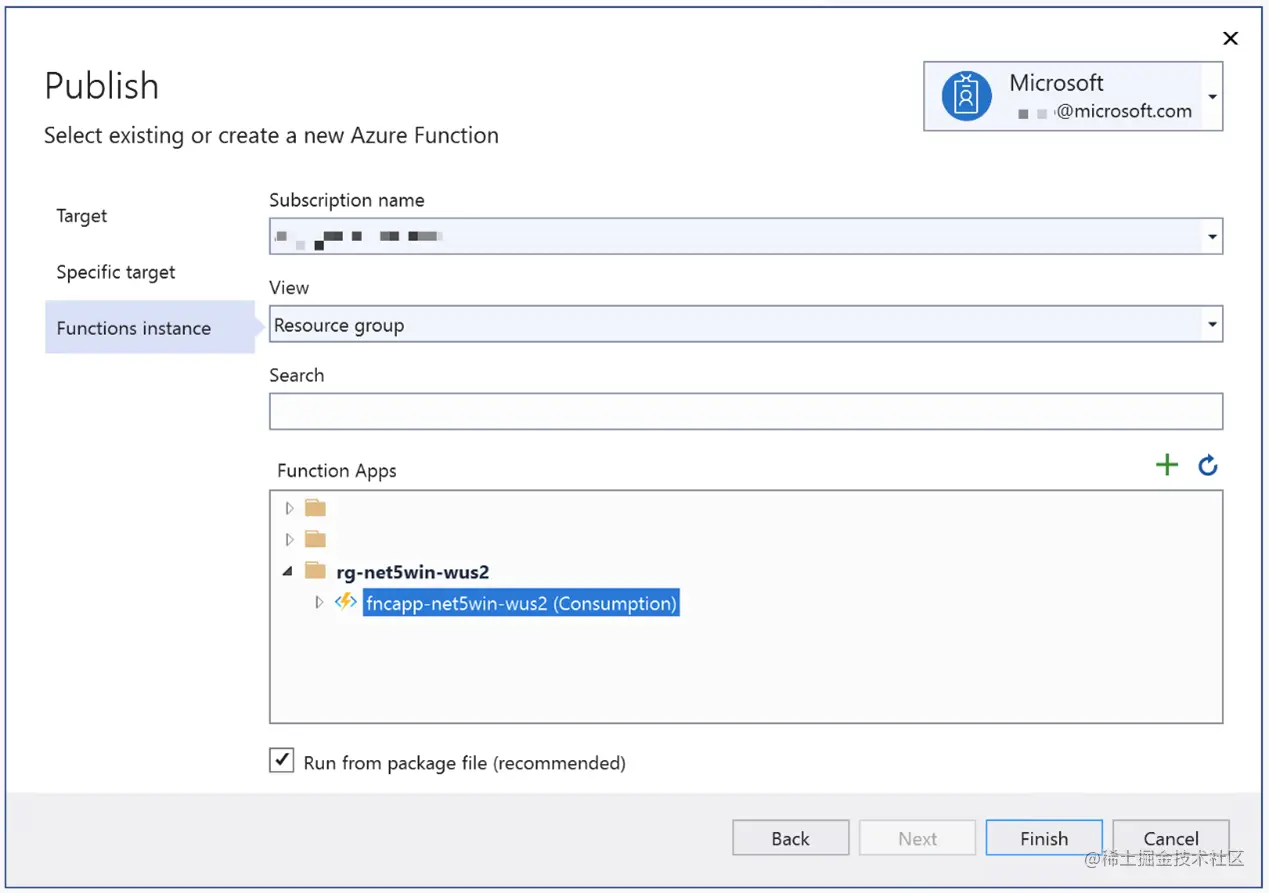Expand the first collapsed folder node
The height and width of the screenshot is (893, 1269).
(x=290, y=508)
